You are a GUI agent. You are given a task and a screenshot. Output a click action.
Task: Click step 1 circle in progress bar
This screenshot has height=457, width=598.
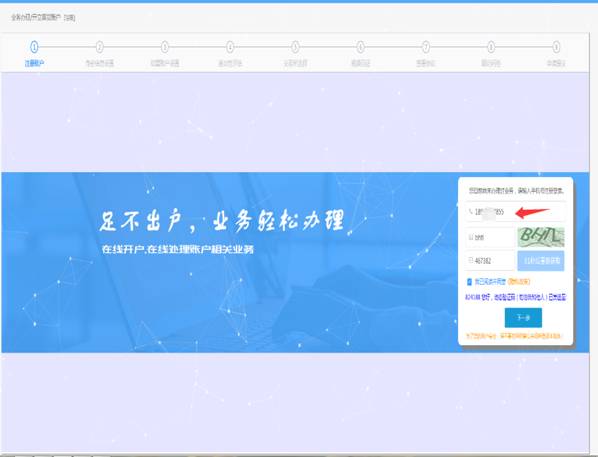[34, 47]
